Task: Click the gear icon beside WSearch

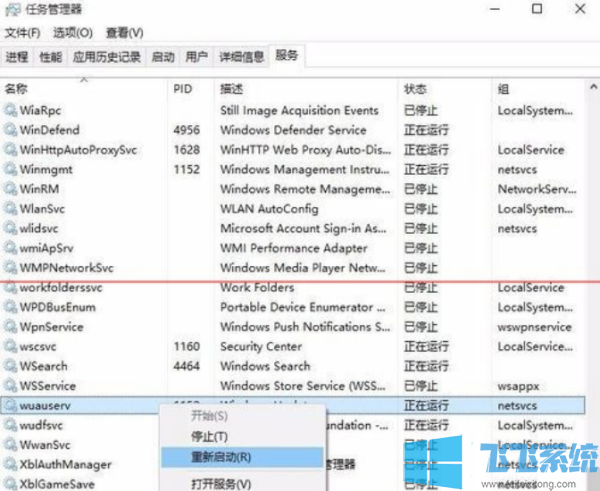Action: (10, 366)
